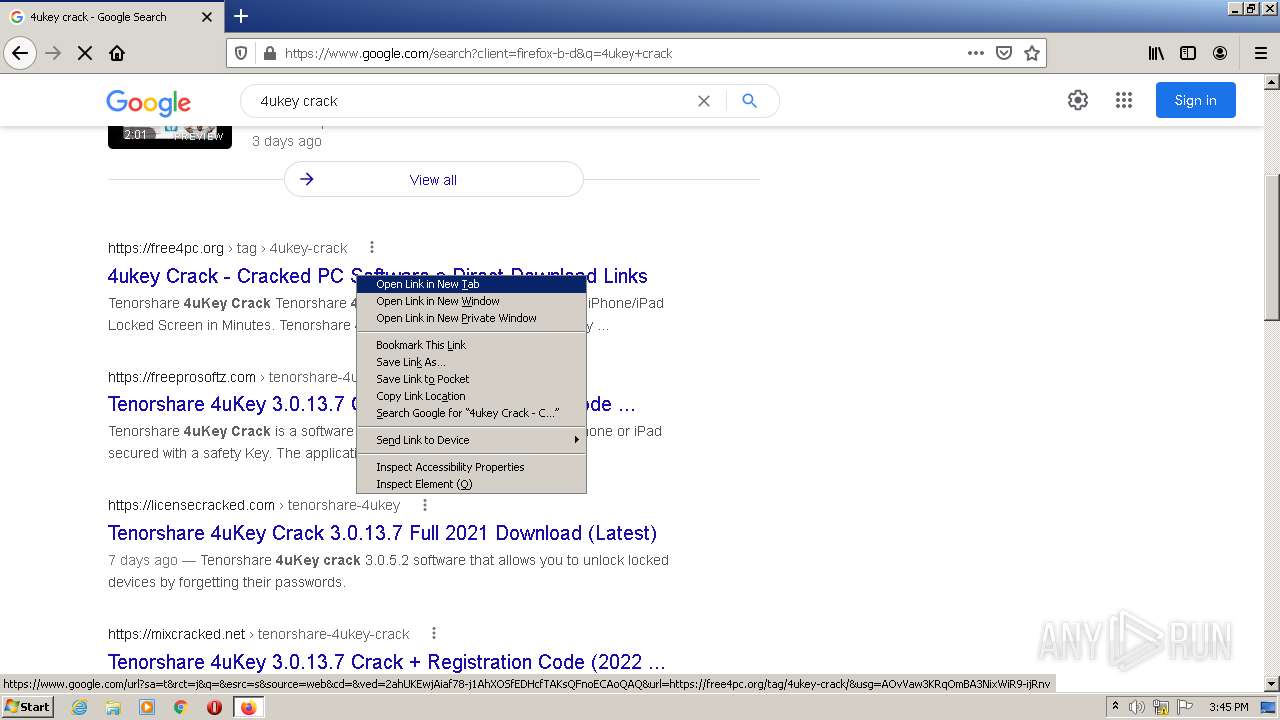Select Open Link in New Private Window
Screen dimensions: 1280x720
[x=471, y=318]
